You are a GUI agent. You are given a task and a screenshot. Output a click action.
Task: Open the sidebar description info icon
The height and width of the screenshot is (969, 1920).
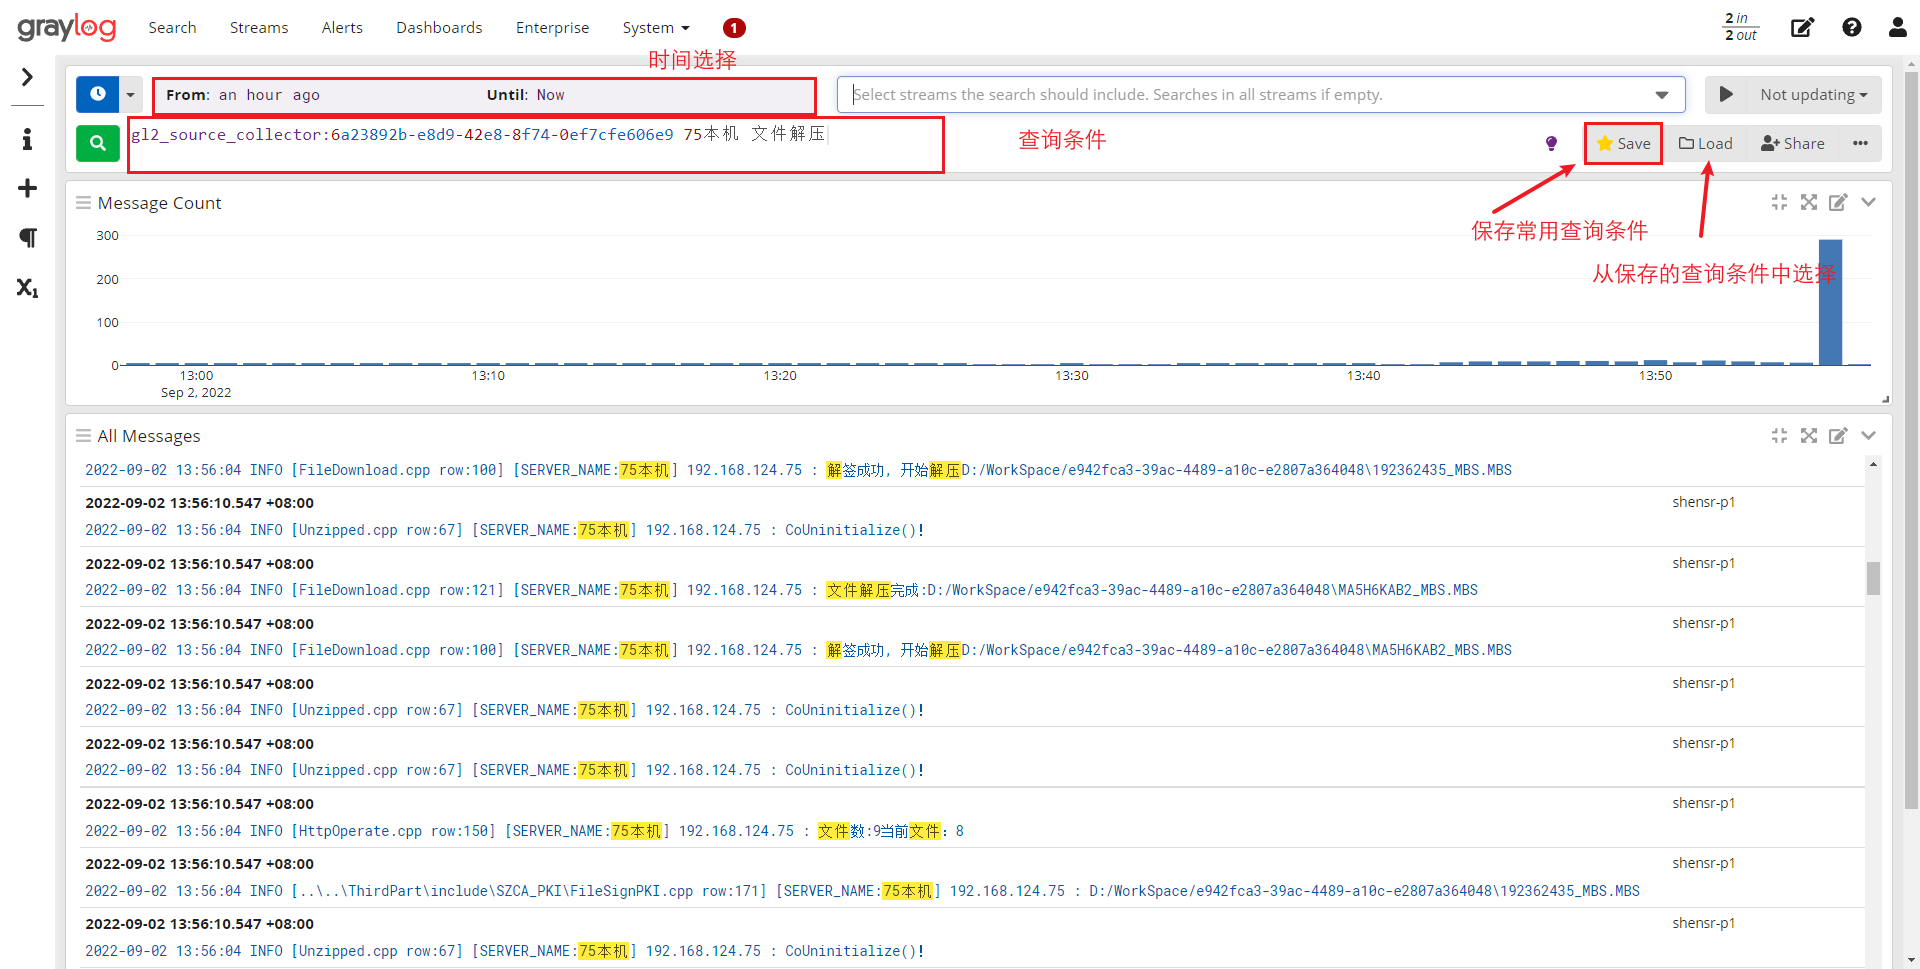[x=27, y=139]
